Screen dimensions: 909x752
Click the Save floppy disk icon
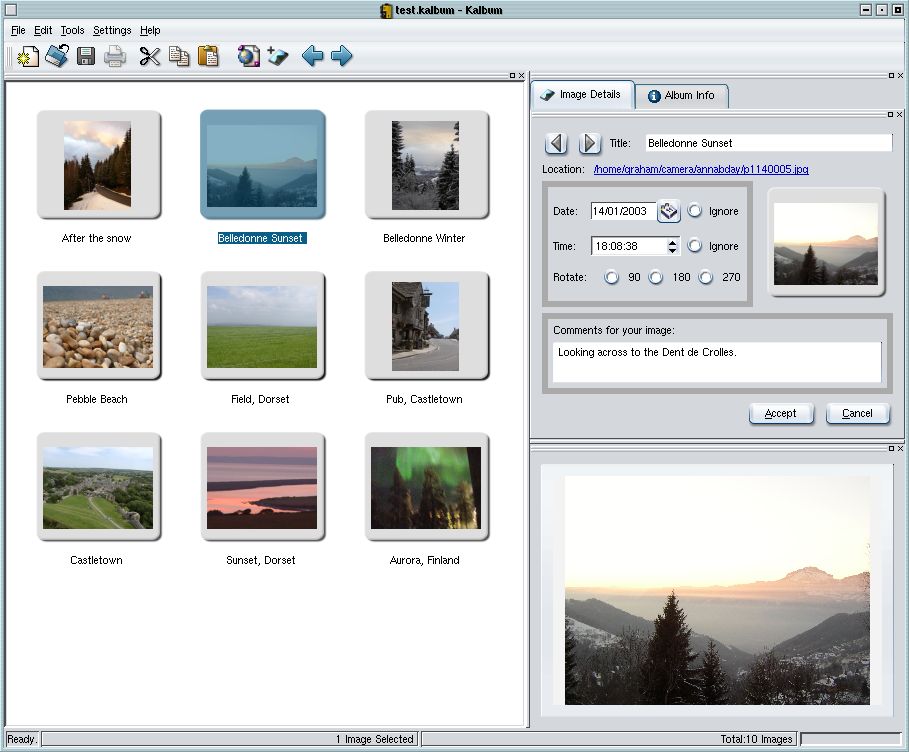[x=86, y=56]
